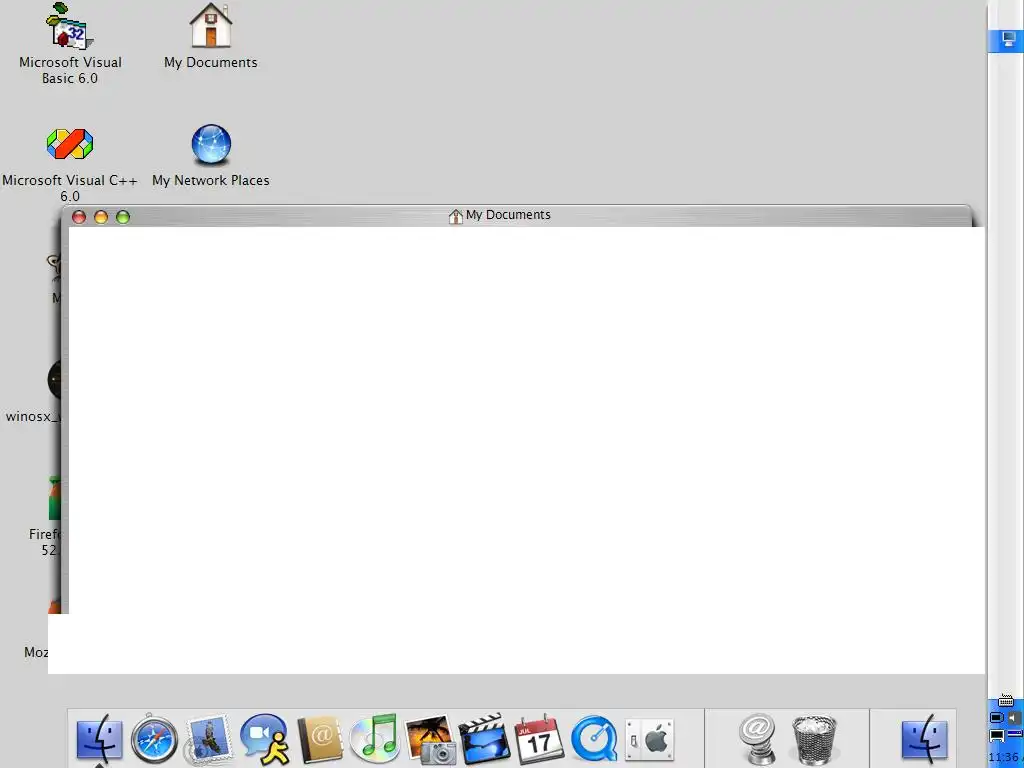Image resolution: width=1024 pixels, height=768 pixels.
Task: Minimize My Documents with yellow button
Action: click(x=101, y=217)
